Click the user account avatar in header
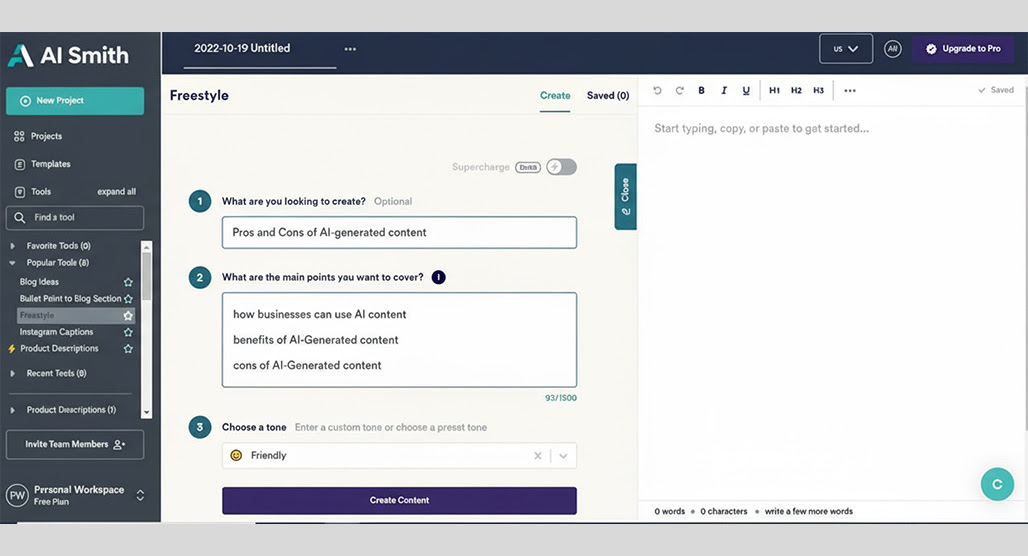1028x556 pixels. tap(892, 49)
